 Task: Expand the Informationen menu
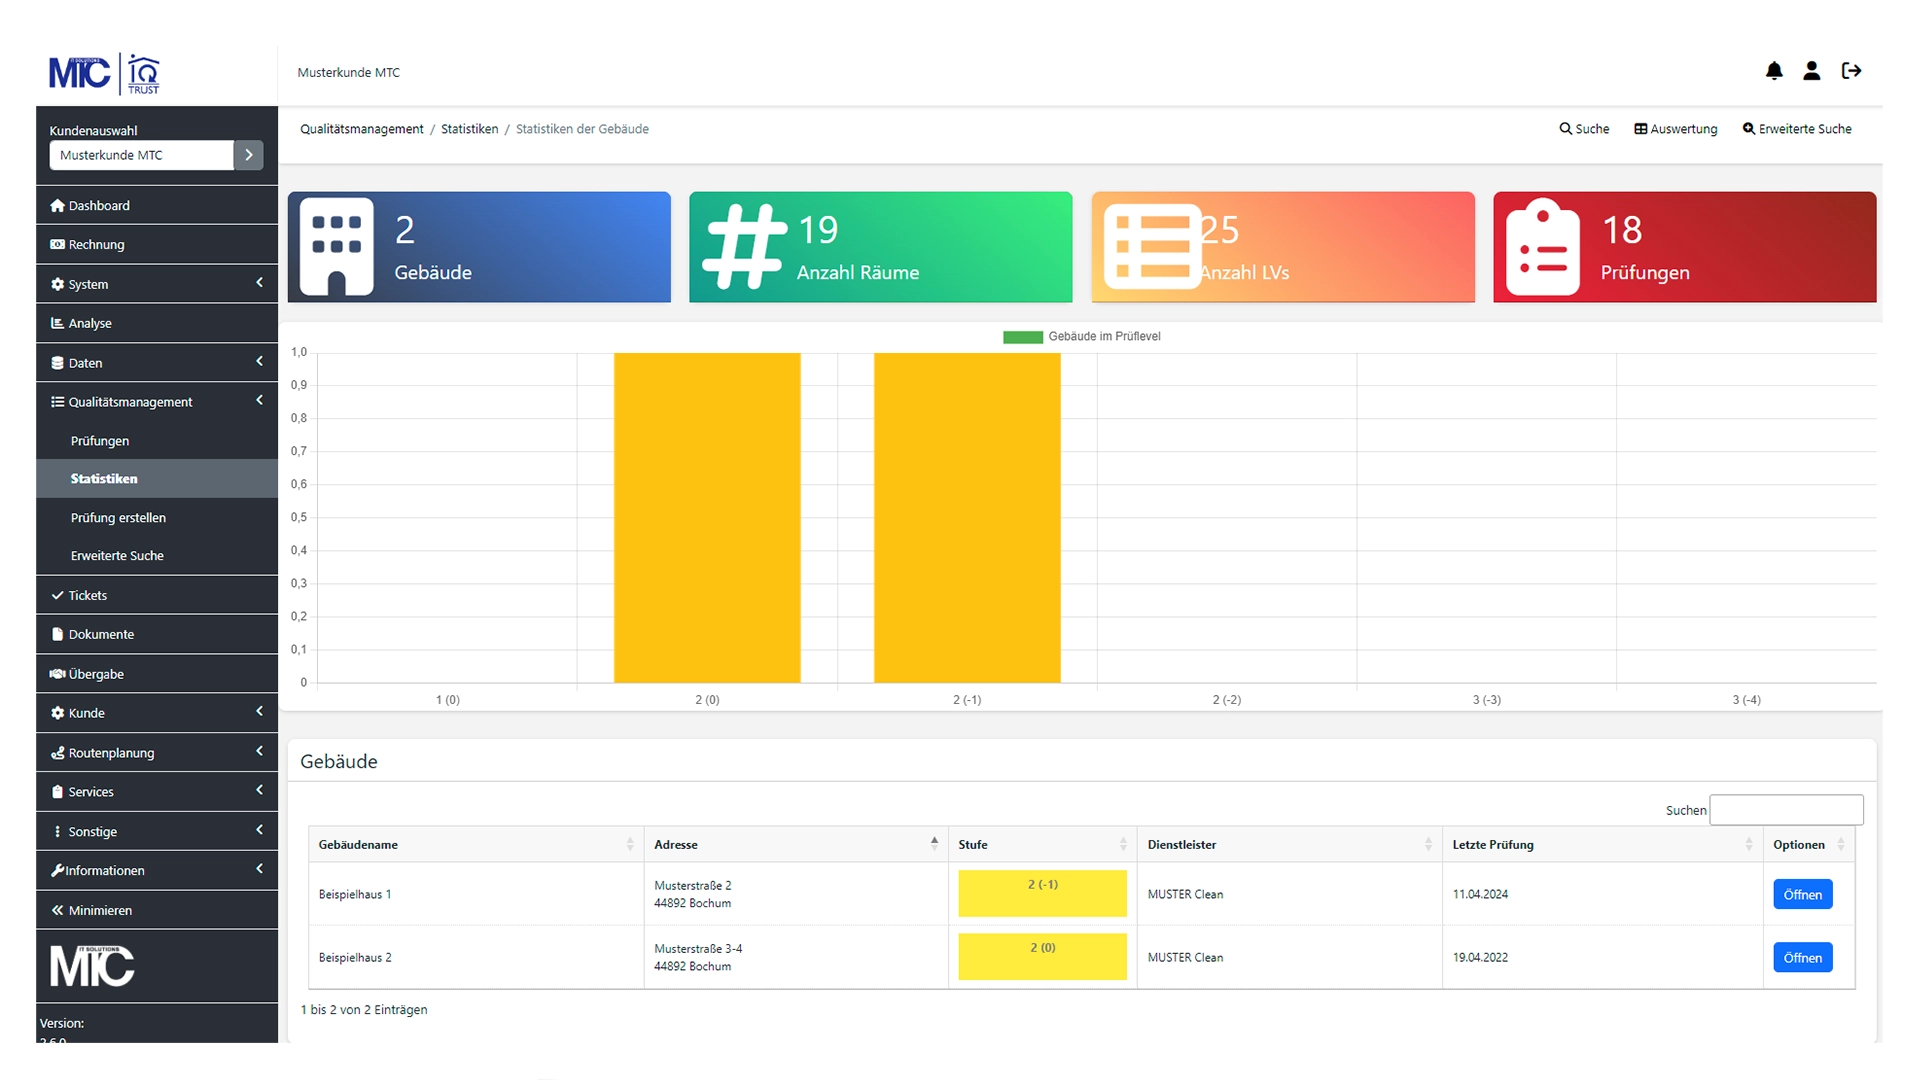coord(157,871)
